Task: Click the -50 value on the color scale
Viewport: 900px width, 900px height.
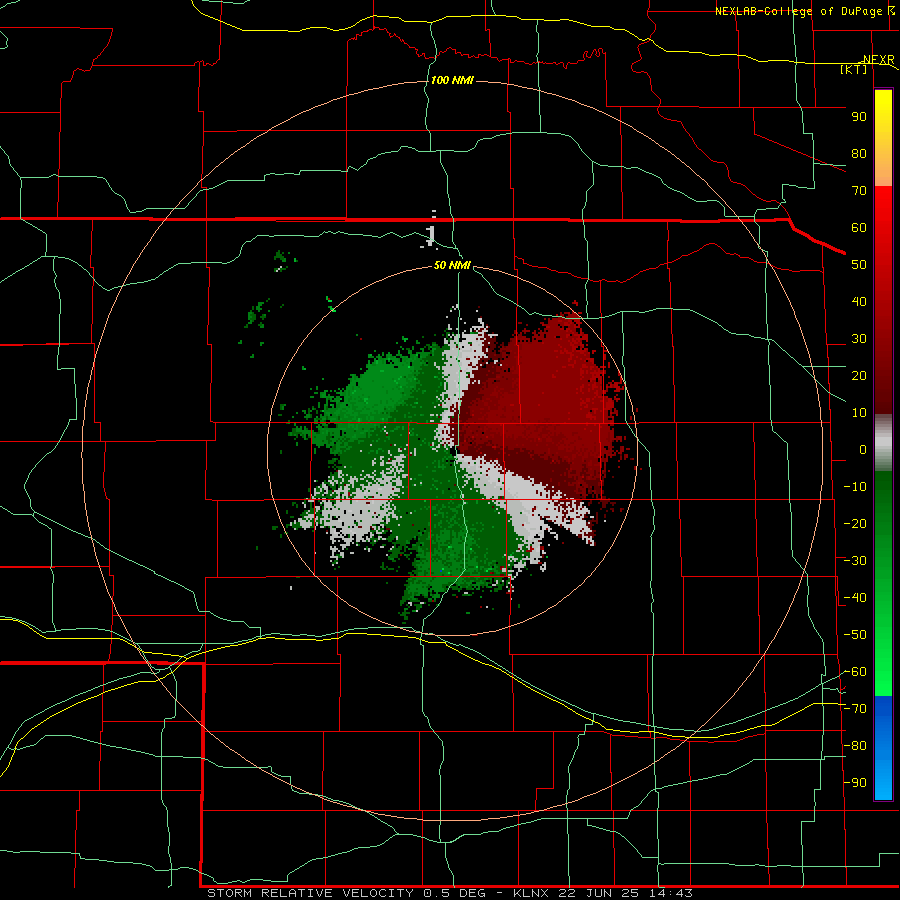Action: pyautogui.click(x=855, y=635)
